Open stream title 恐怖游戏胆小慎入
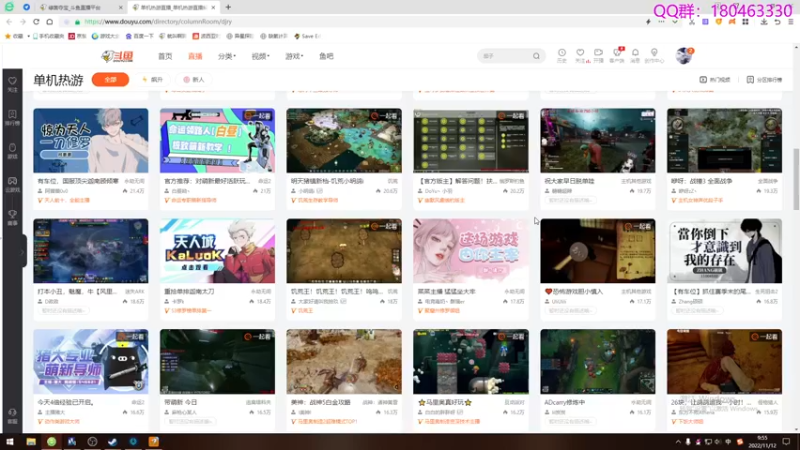 tap(573, 292)
